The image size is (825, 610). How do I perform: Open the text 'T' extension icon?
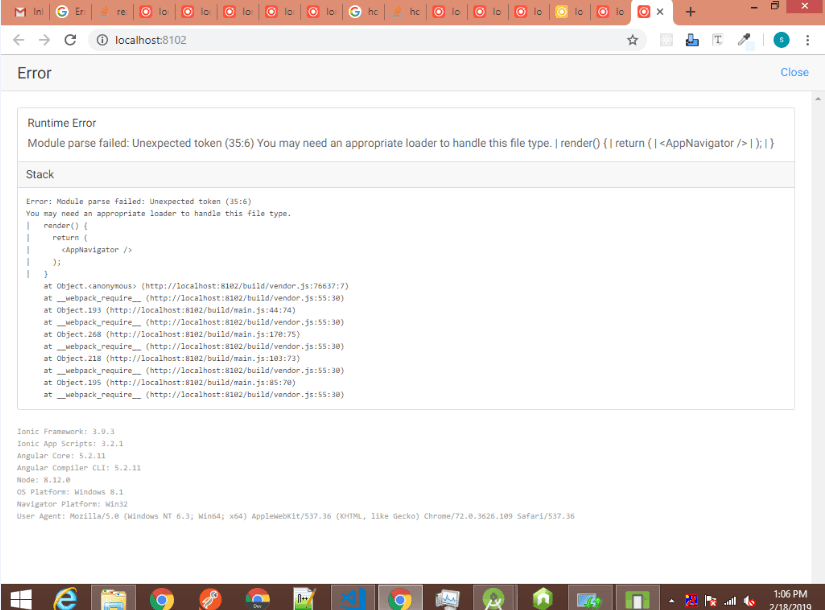coord(718,37)
